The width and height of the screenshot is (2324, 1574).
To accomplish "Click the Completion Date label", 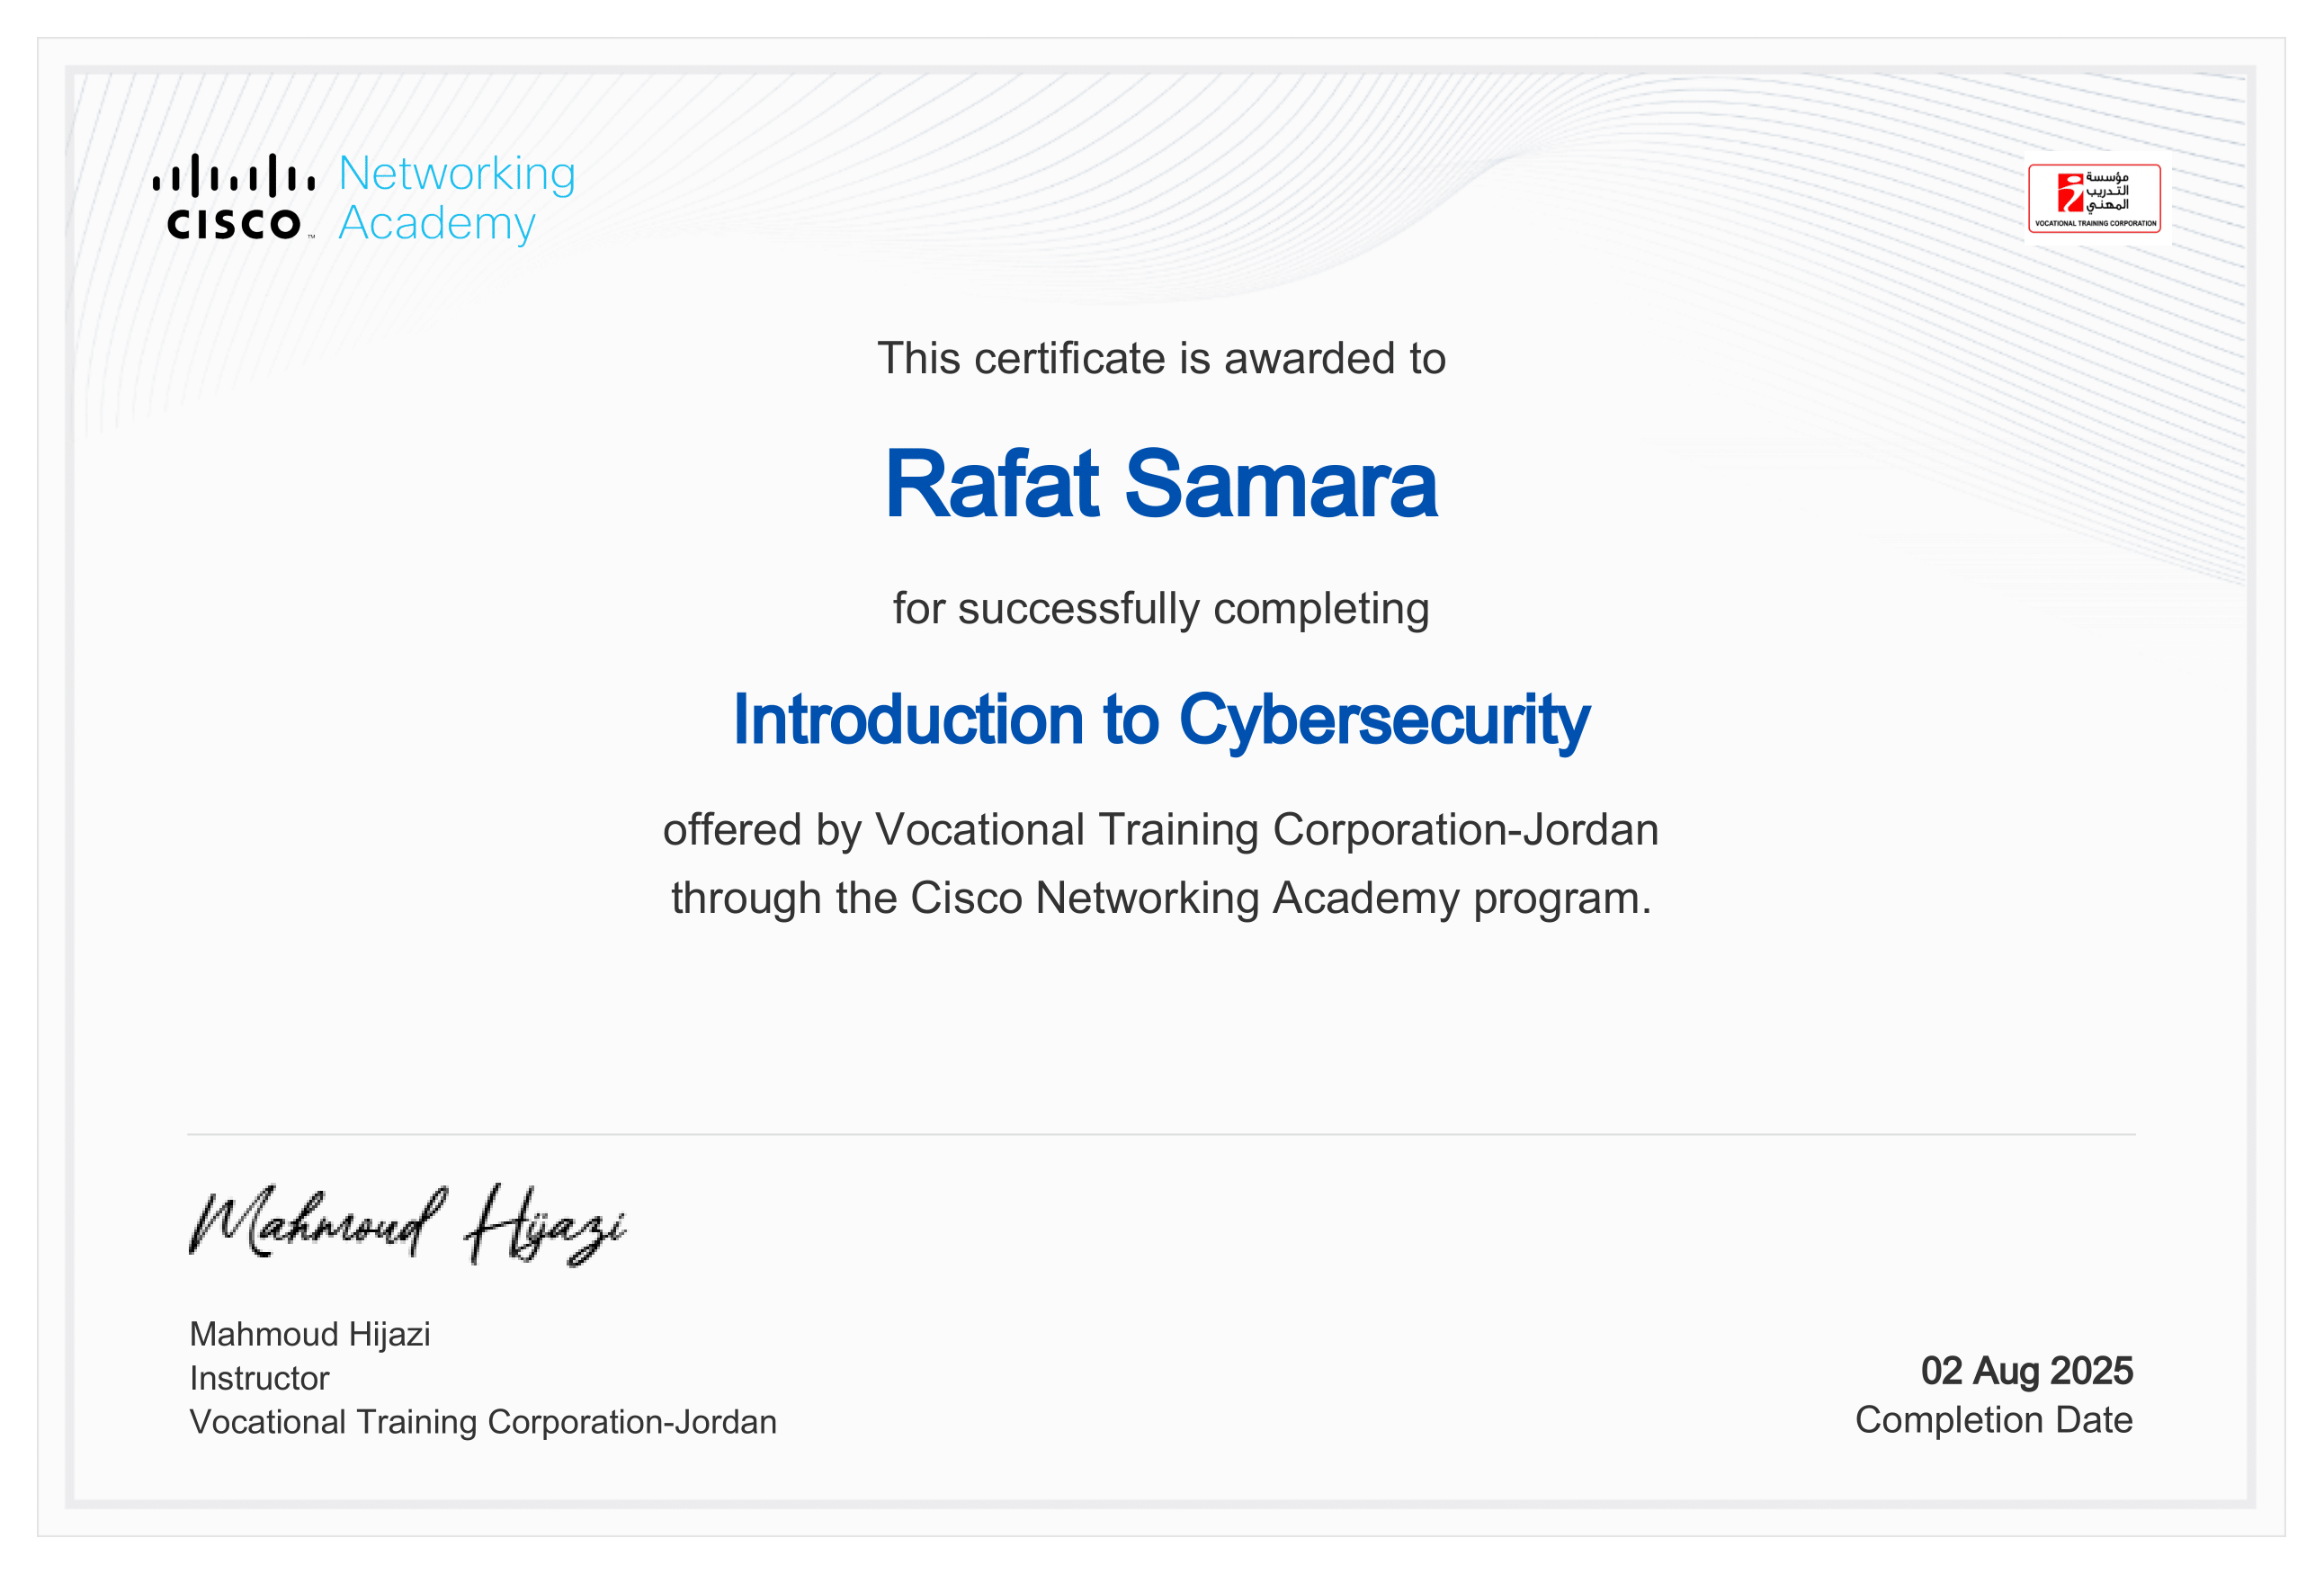I will pyautogui.click(x=1993, y=1419).
